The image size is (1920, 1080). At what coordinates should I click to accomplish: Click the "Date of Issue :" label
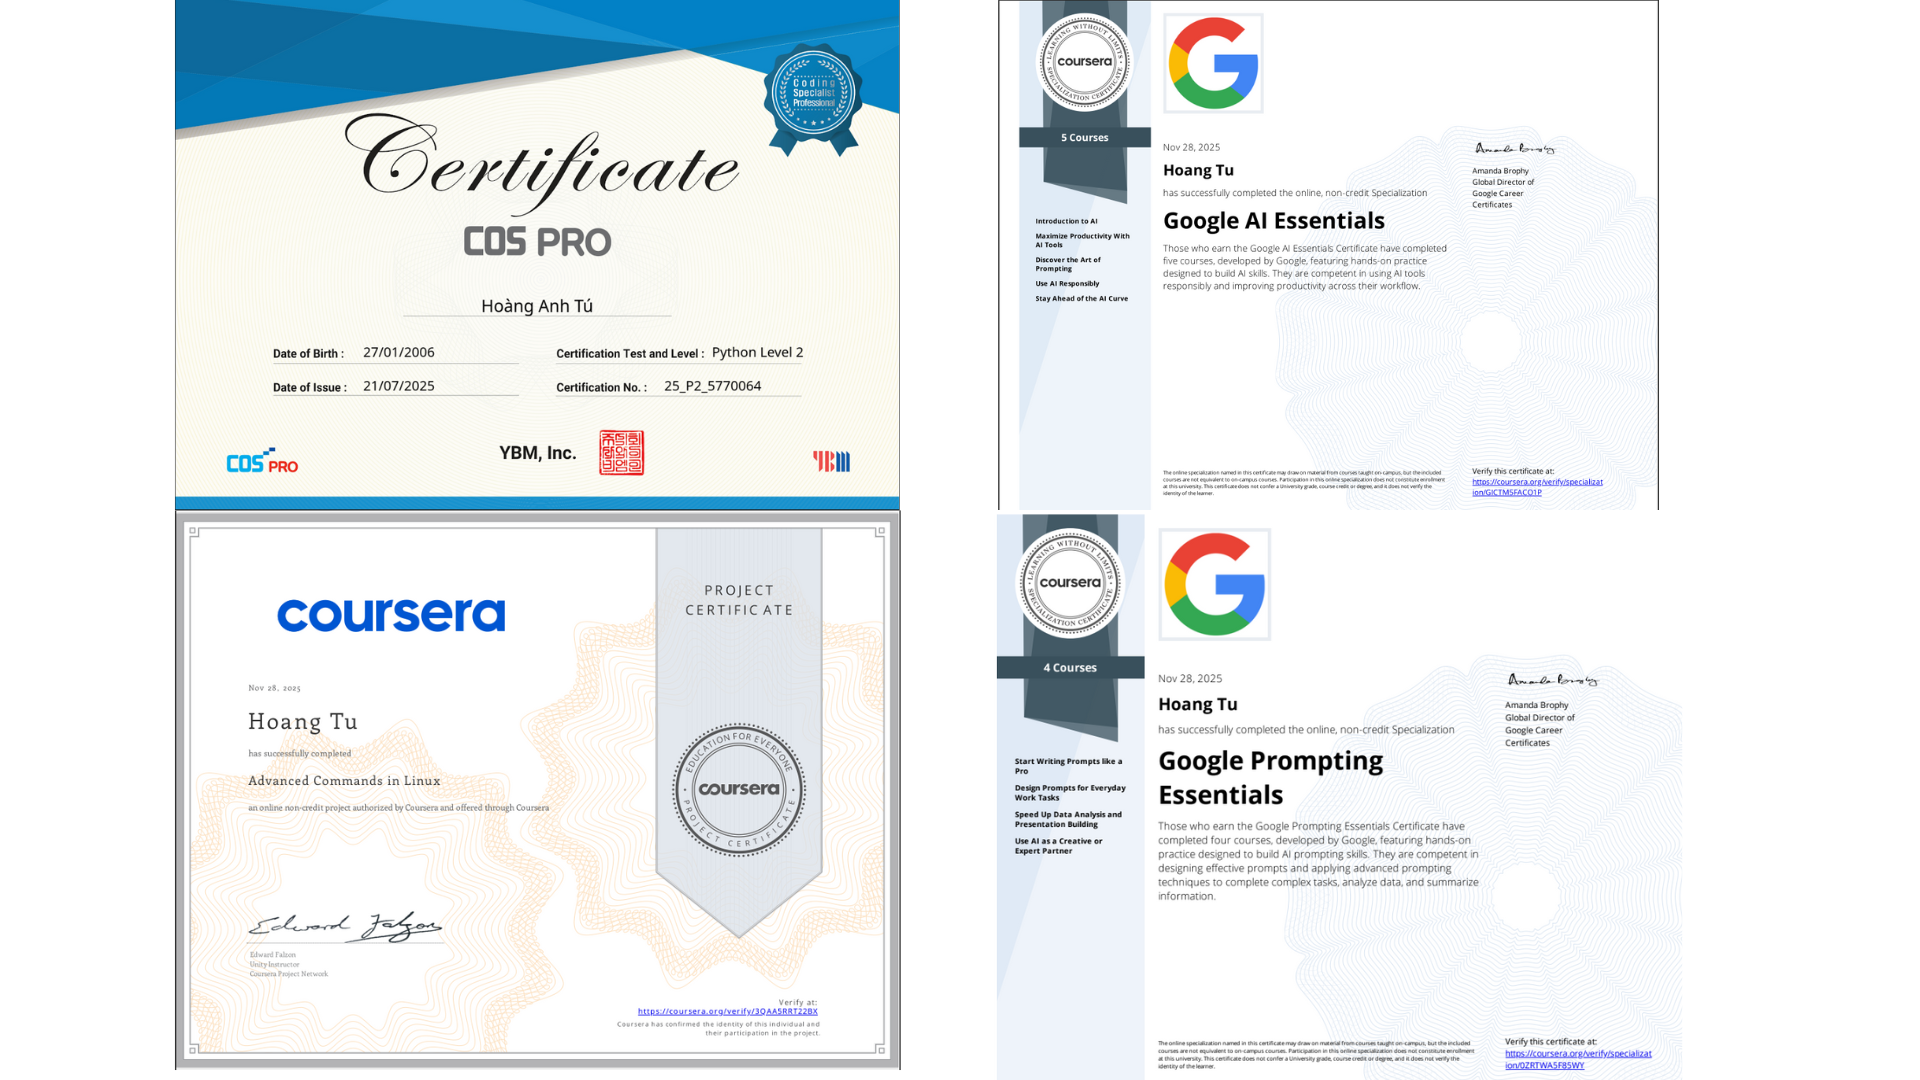click(310, 388)
